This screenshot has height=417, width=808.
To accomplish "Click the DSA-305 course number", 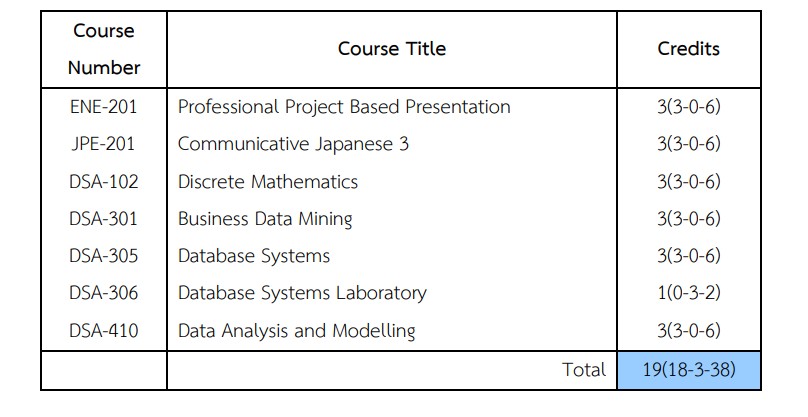I will [104, 256].
